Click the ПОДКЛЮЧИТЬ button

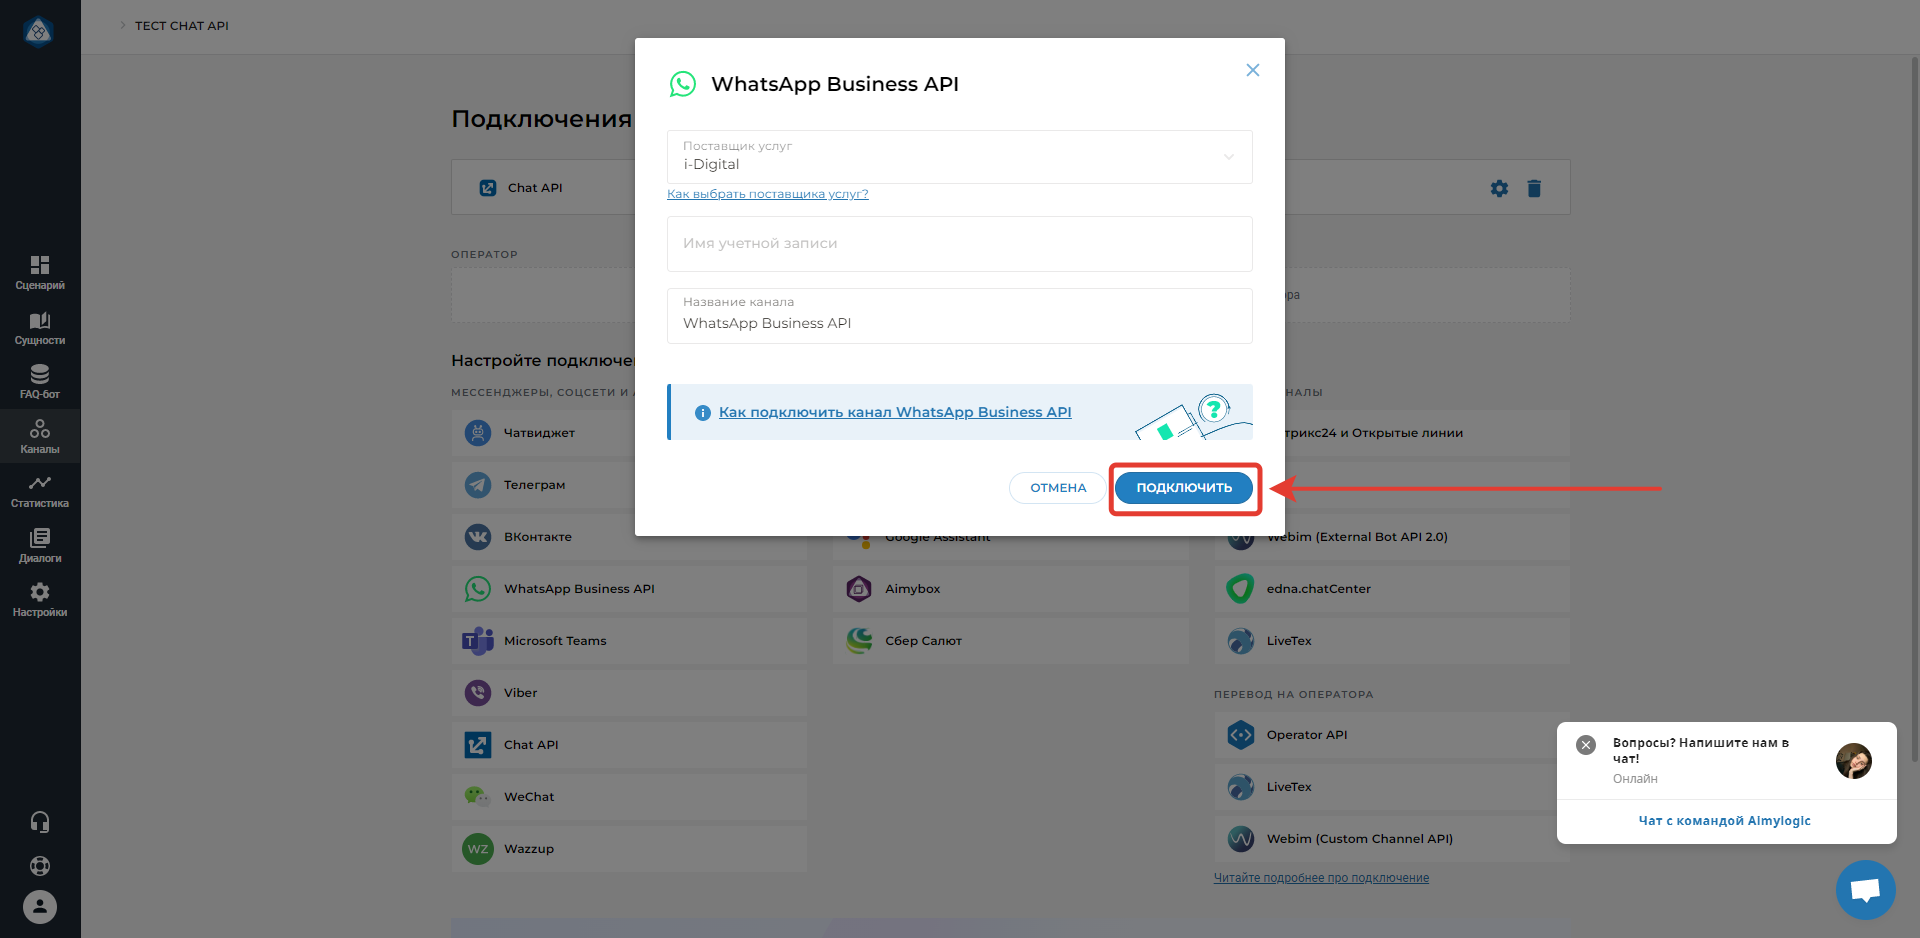[x=1184, y=488]
